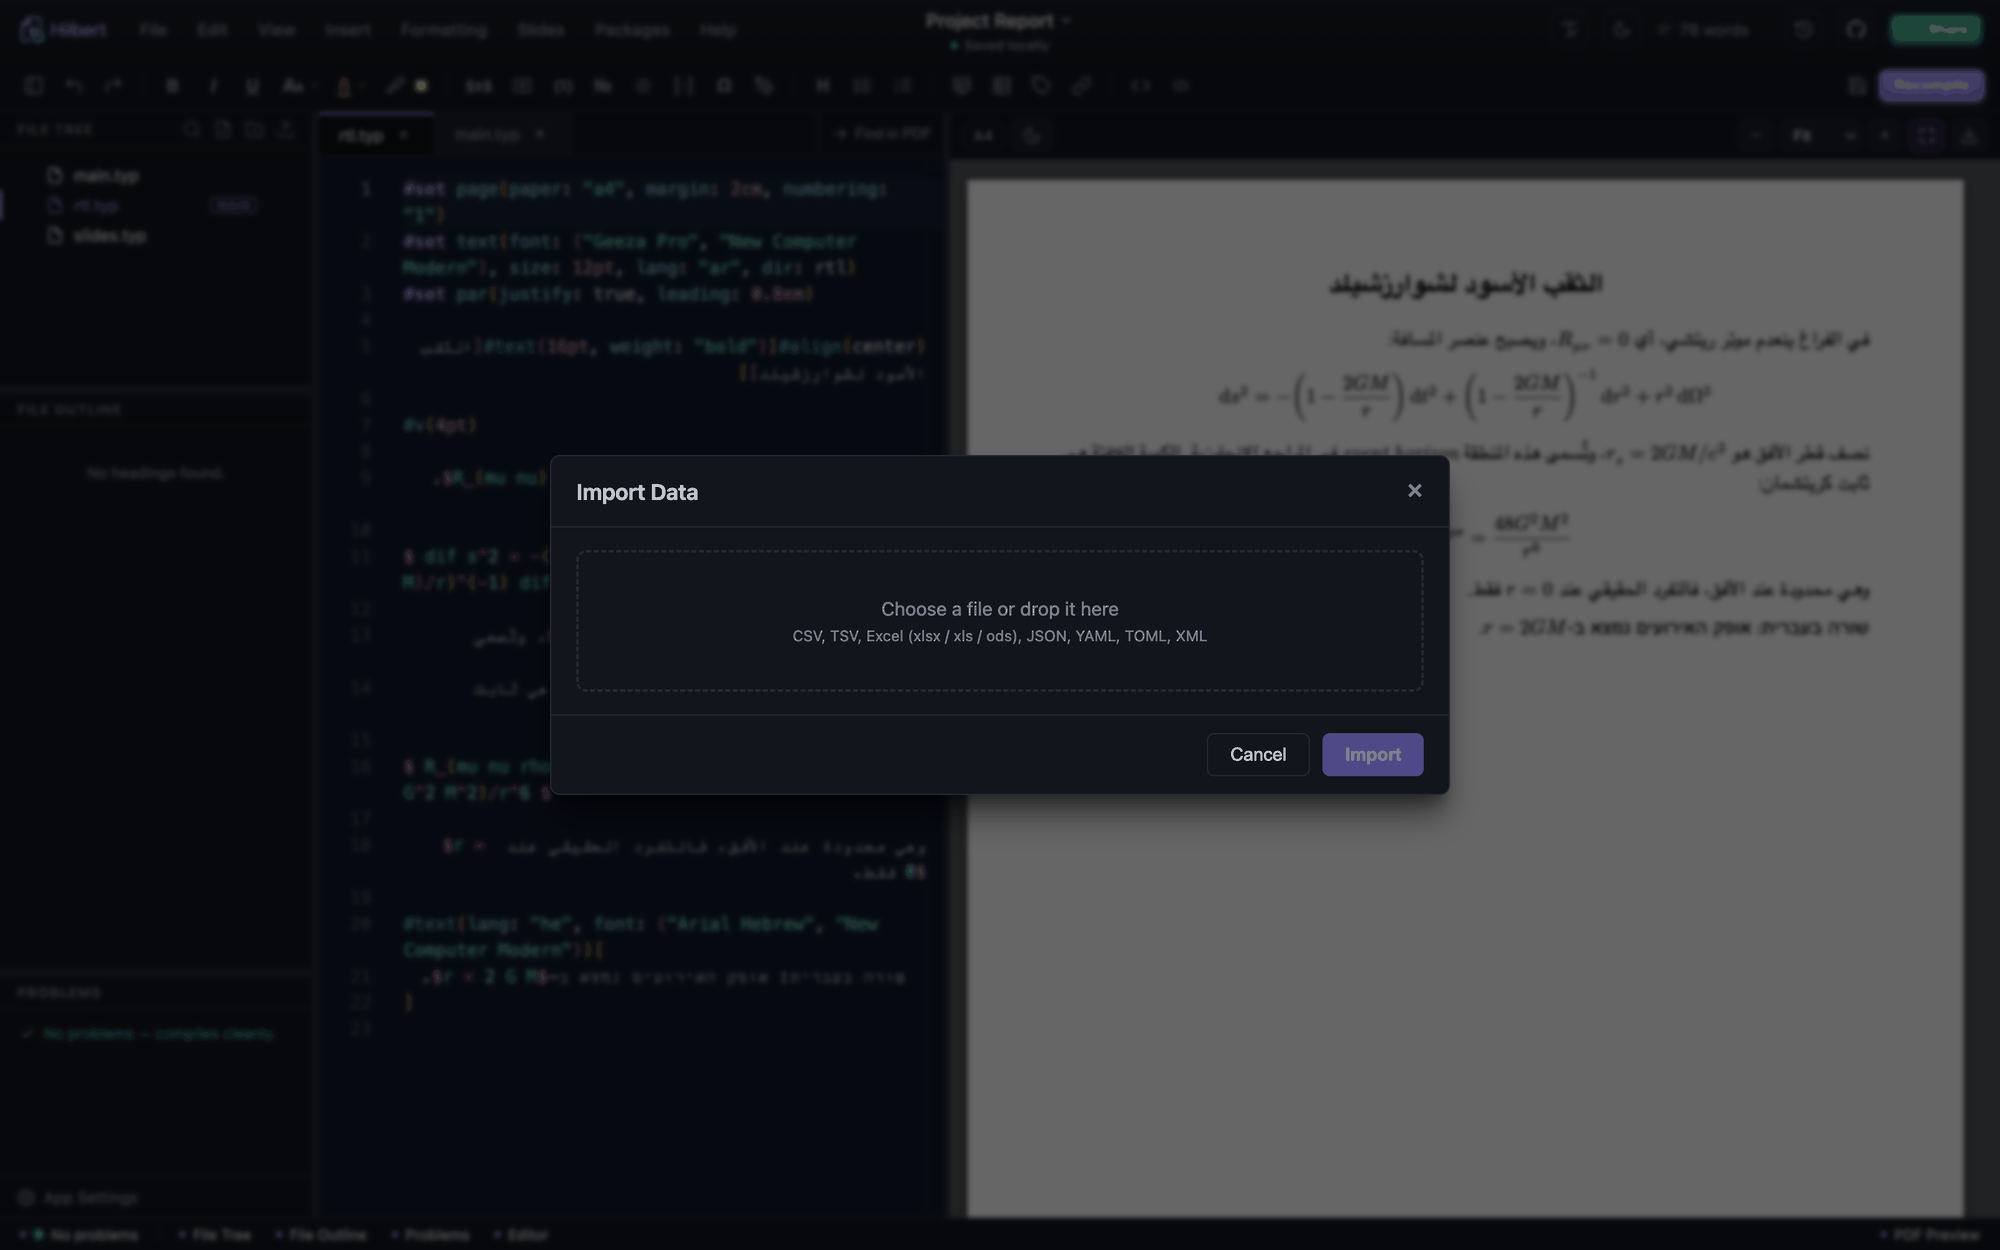Redo the last edit
The image size is (2000, 1250).
coord(113,86)
